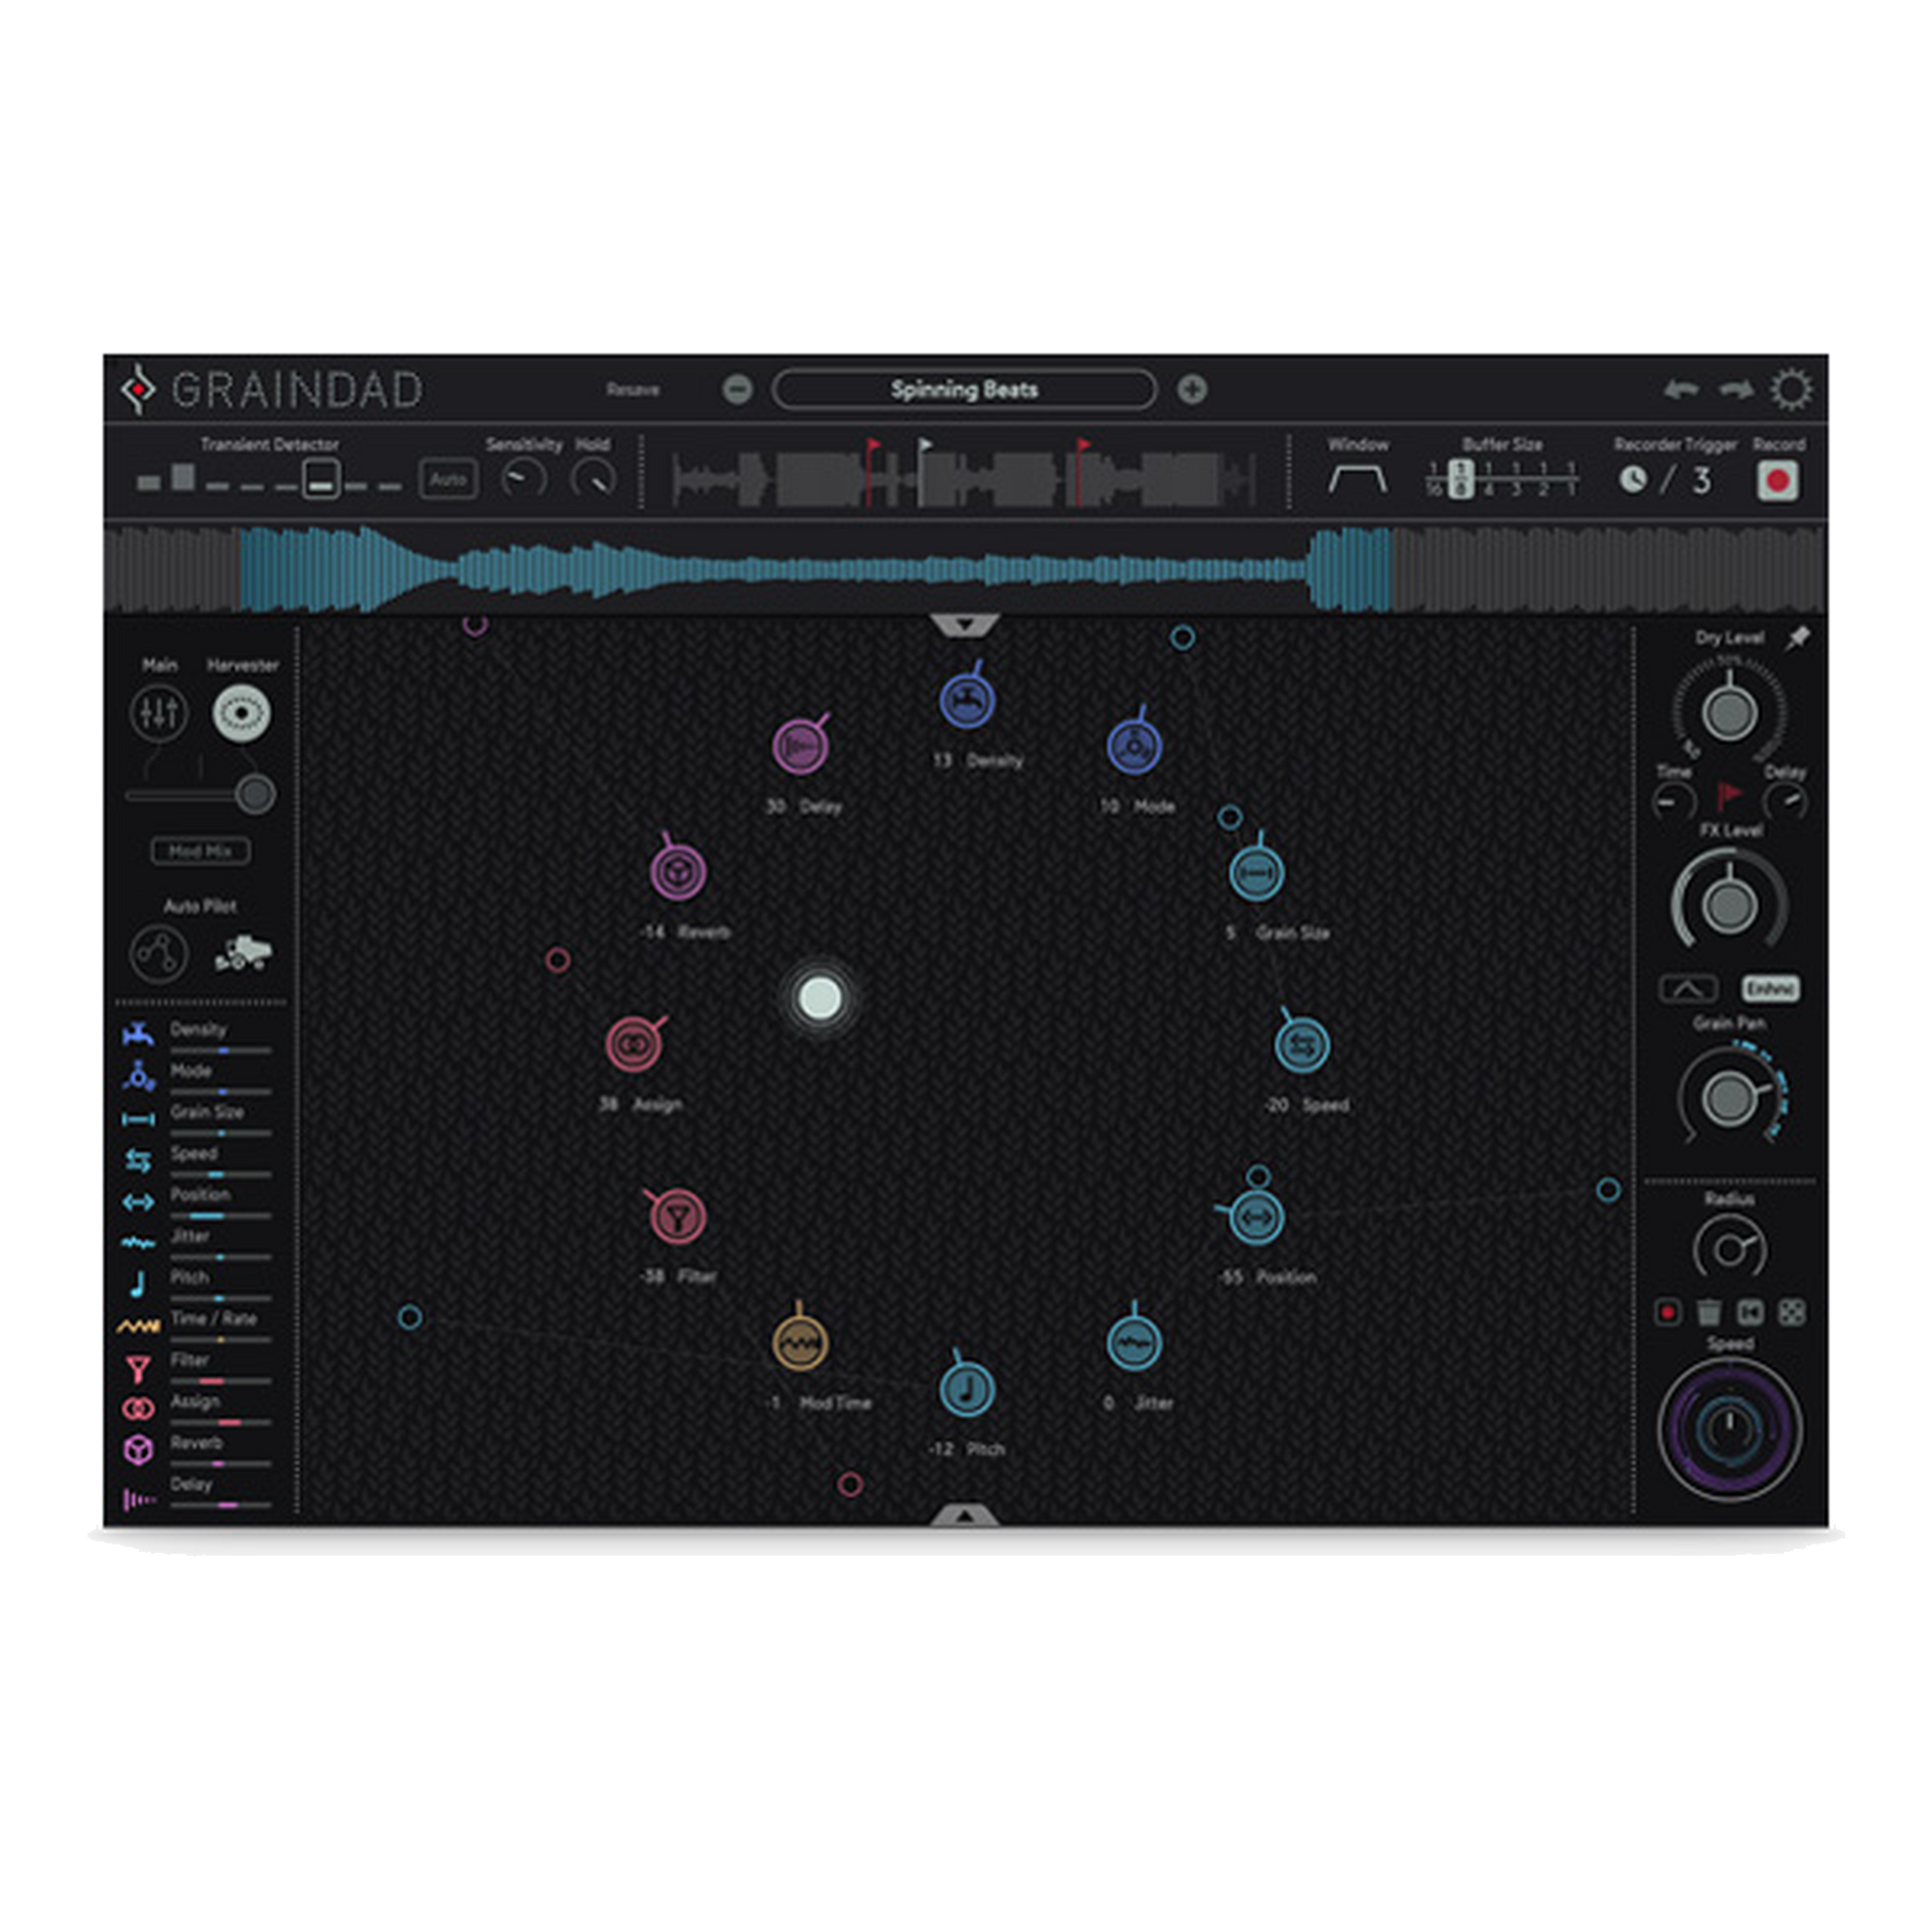The image size is (1932, 1932).
Task: Select the Grain Size node in the orbit
Action: (x=1256, y=871)
